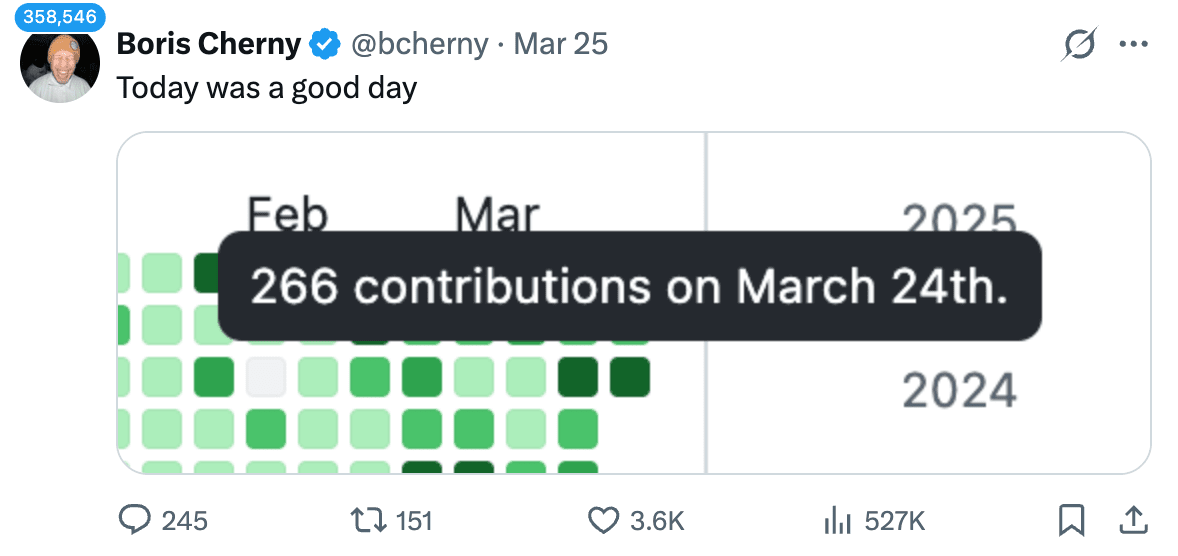Click the reply comment icon
This screenshot has width=1178, height=556.
point(134,520)
